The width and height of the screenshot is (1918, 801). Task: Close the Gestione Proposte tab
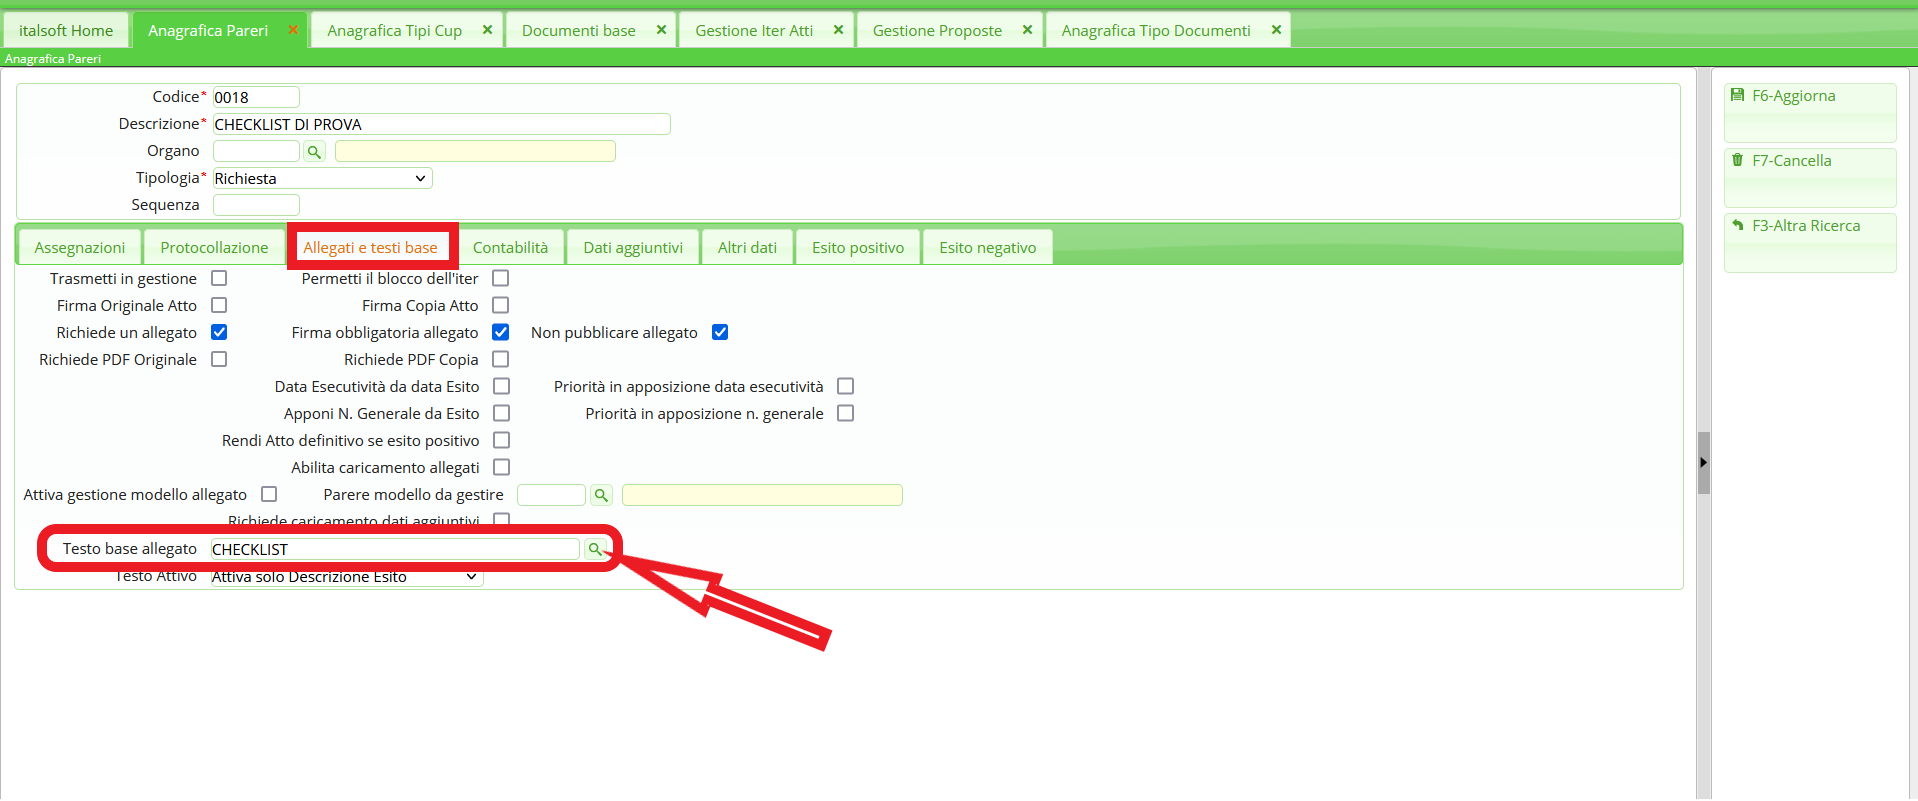coord(1027,30)
